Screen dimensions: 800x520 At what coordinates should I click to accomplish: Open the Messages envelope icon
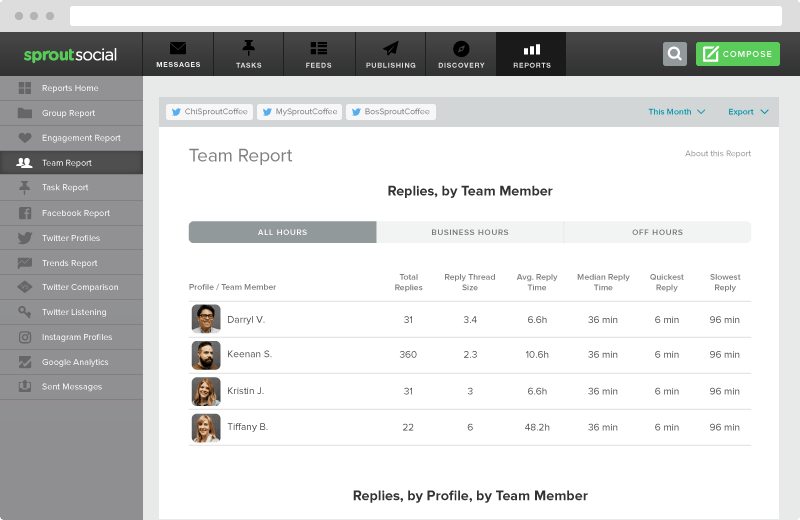(x=178, y=48)
